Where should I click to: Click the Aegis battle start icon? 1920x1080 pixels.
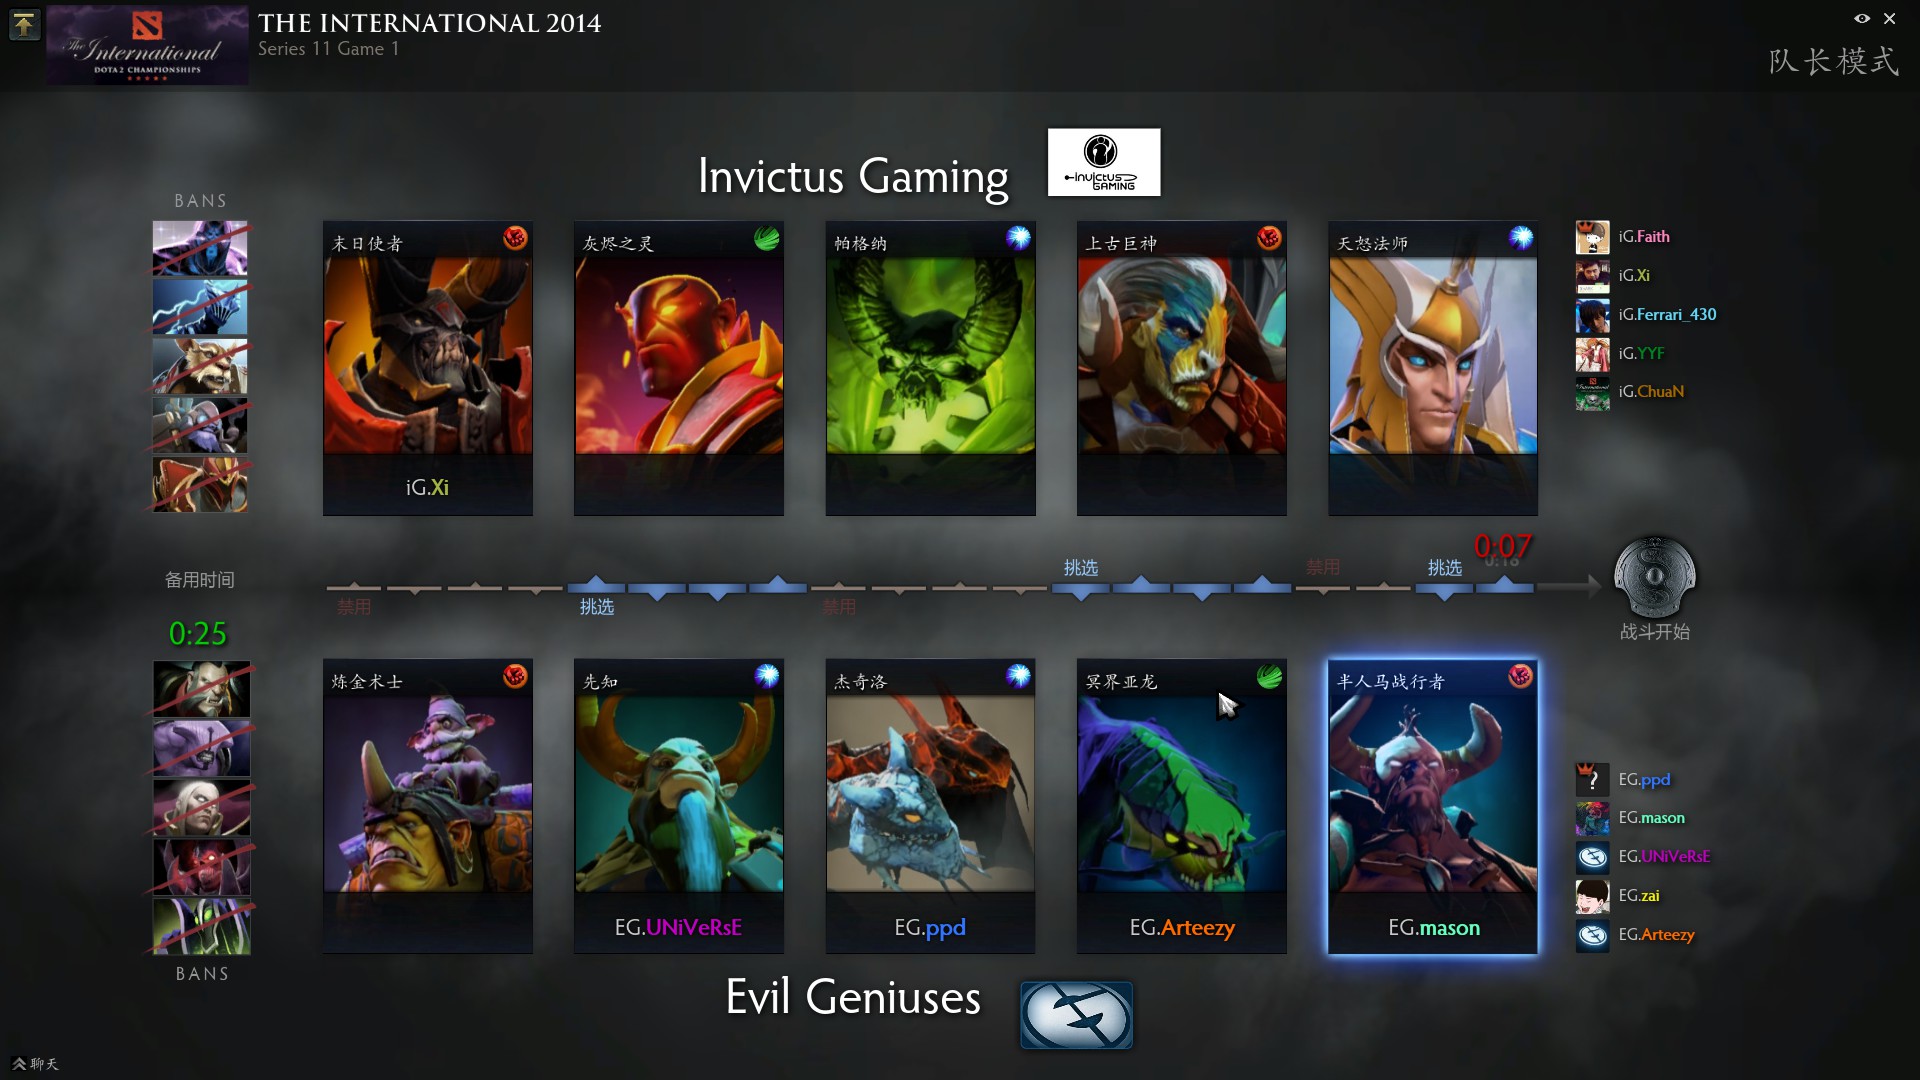pos(1654,577)
